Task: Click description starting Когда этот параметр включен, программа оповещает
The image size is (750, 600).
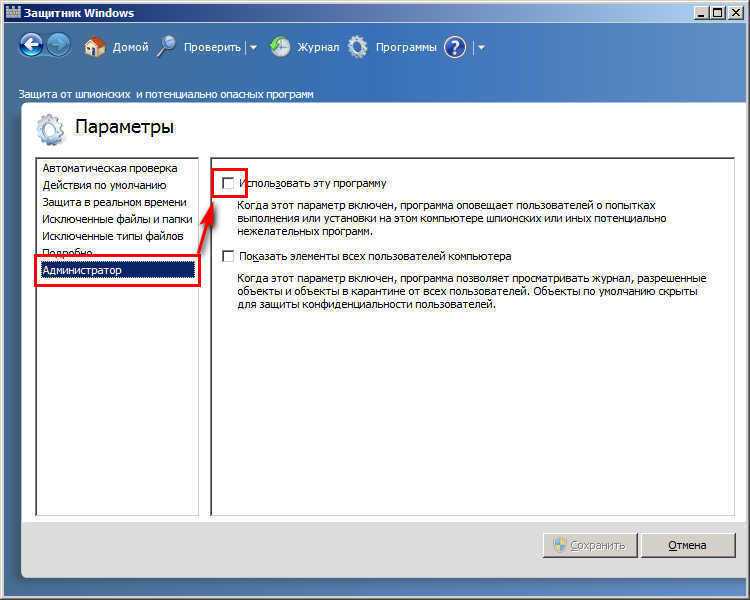Action: point(452,218)
